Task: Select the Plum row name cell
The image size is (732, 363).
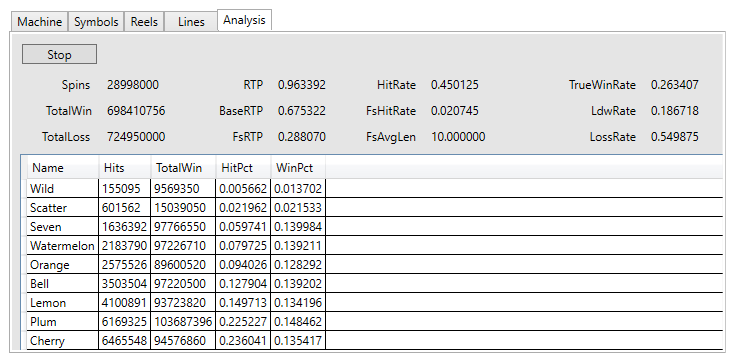Action: [x=63, y=322]
